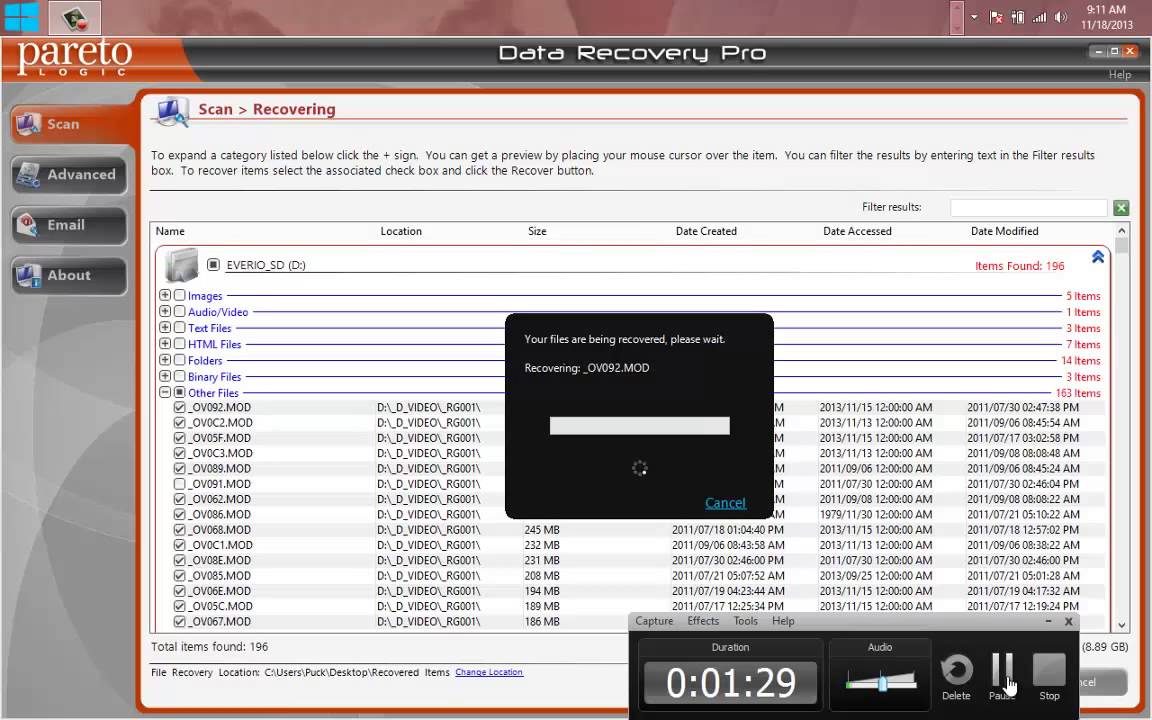Image resolution: width=1152 pixels, height=720 pixels.
Task: Adjust the recorder Audio level slider
Action: coord(882,682)
